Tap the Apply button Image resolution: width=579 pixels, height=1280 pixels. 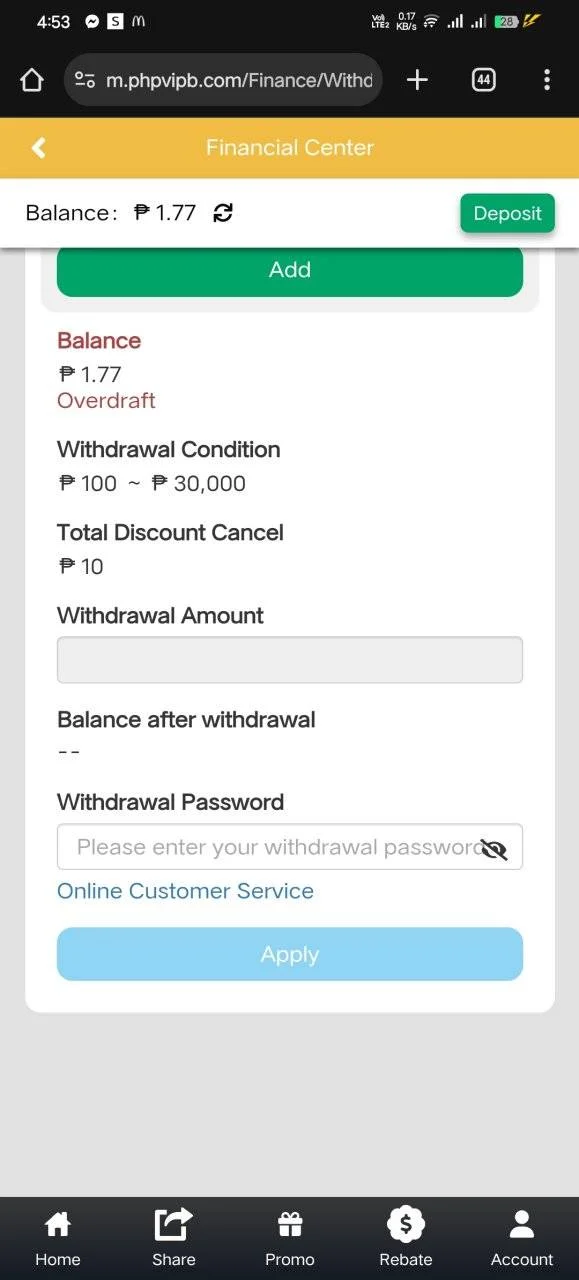click(x=290, y=954)
